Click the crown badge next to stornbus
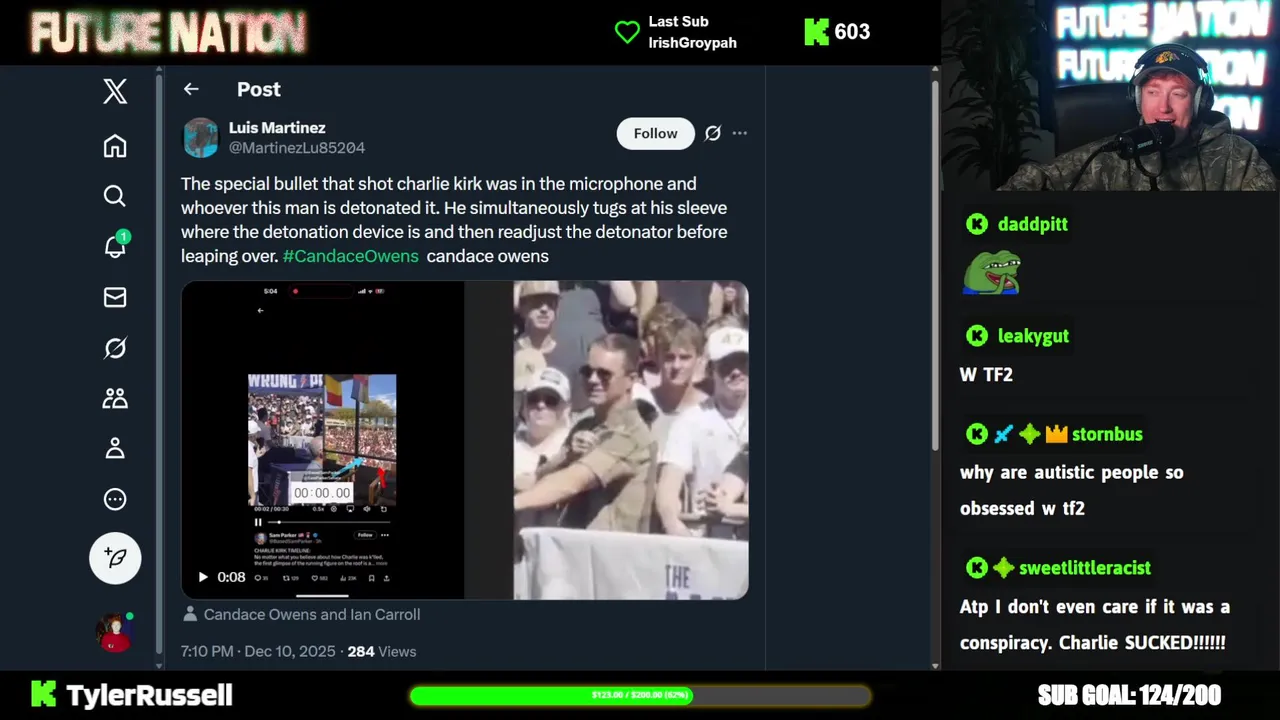Screen dimensions: 1280x720 coord(1056,434)
